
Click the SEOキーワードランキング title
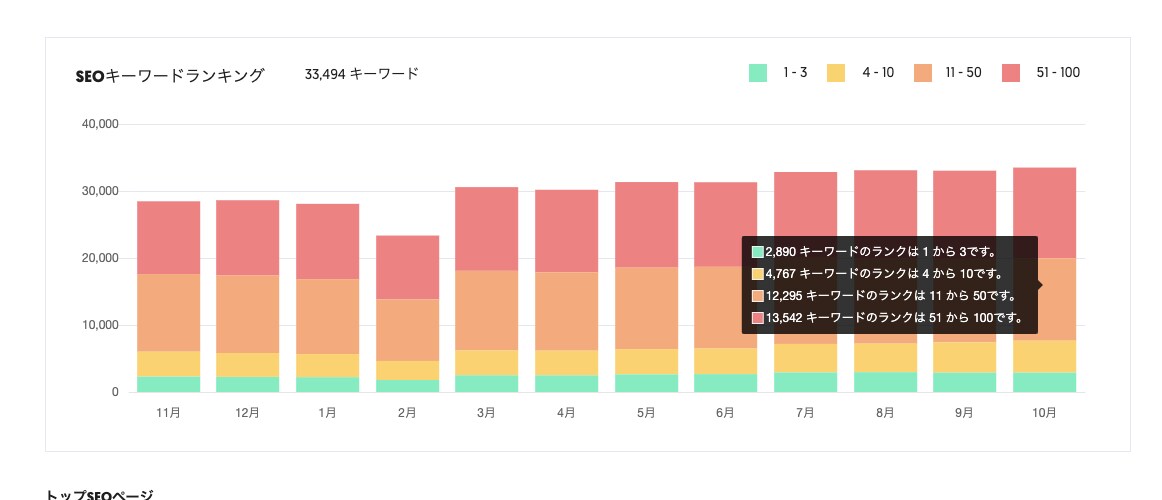(170, 75)
